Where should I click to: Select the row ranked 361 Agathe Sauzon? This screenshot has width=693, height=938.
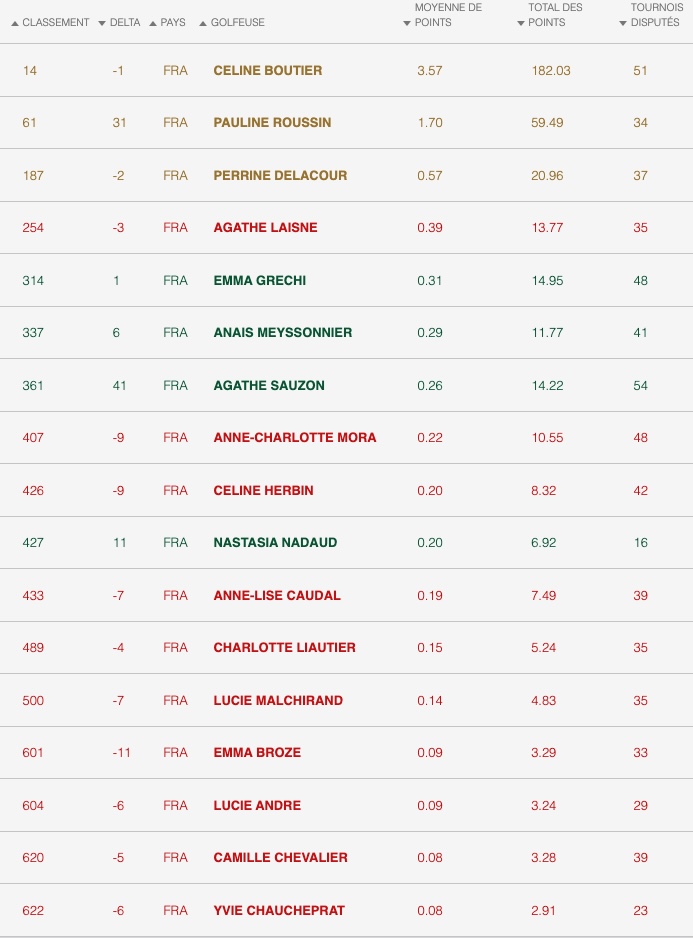(346, 385)
